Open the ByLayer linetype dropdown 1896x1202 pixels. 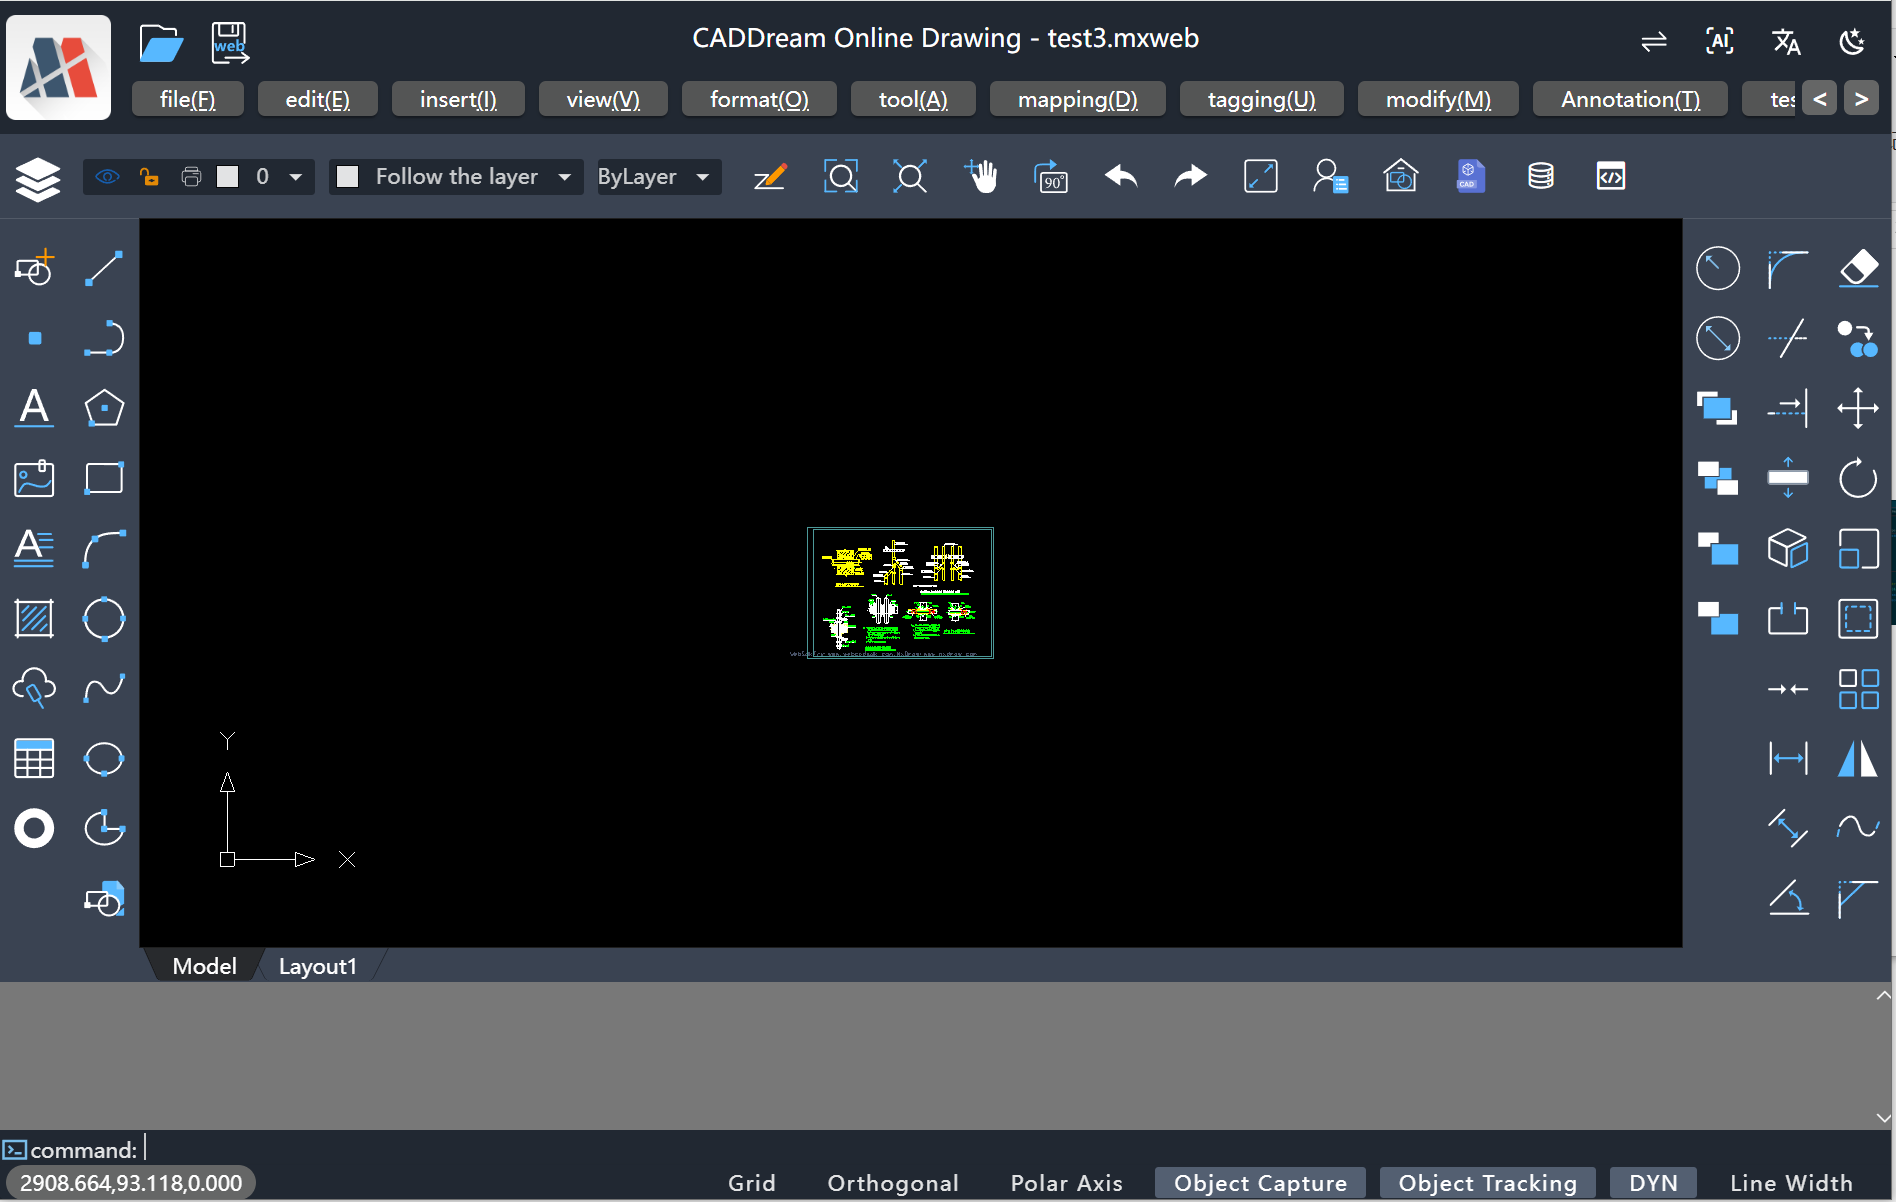[x=703, y=177]
